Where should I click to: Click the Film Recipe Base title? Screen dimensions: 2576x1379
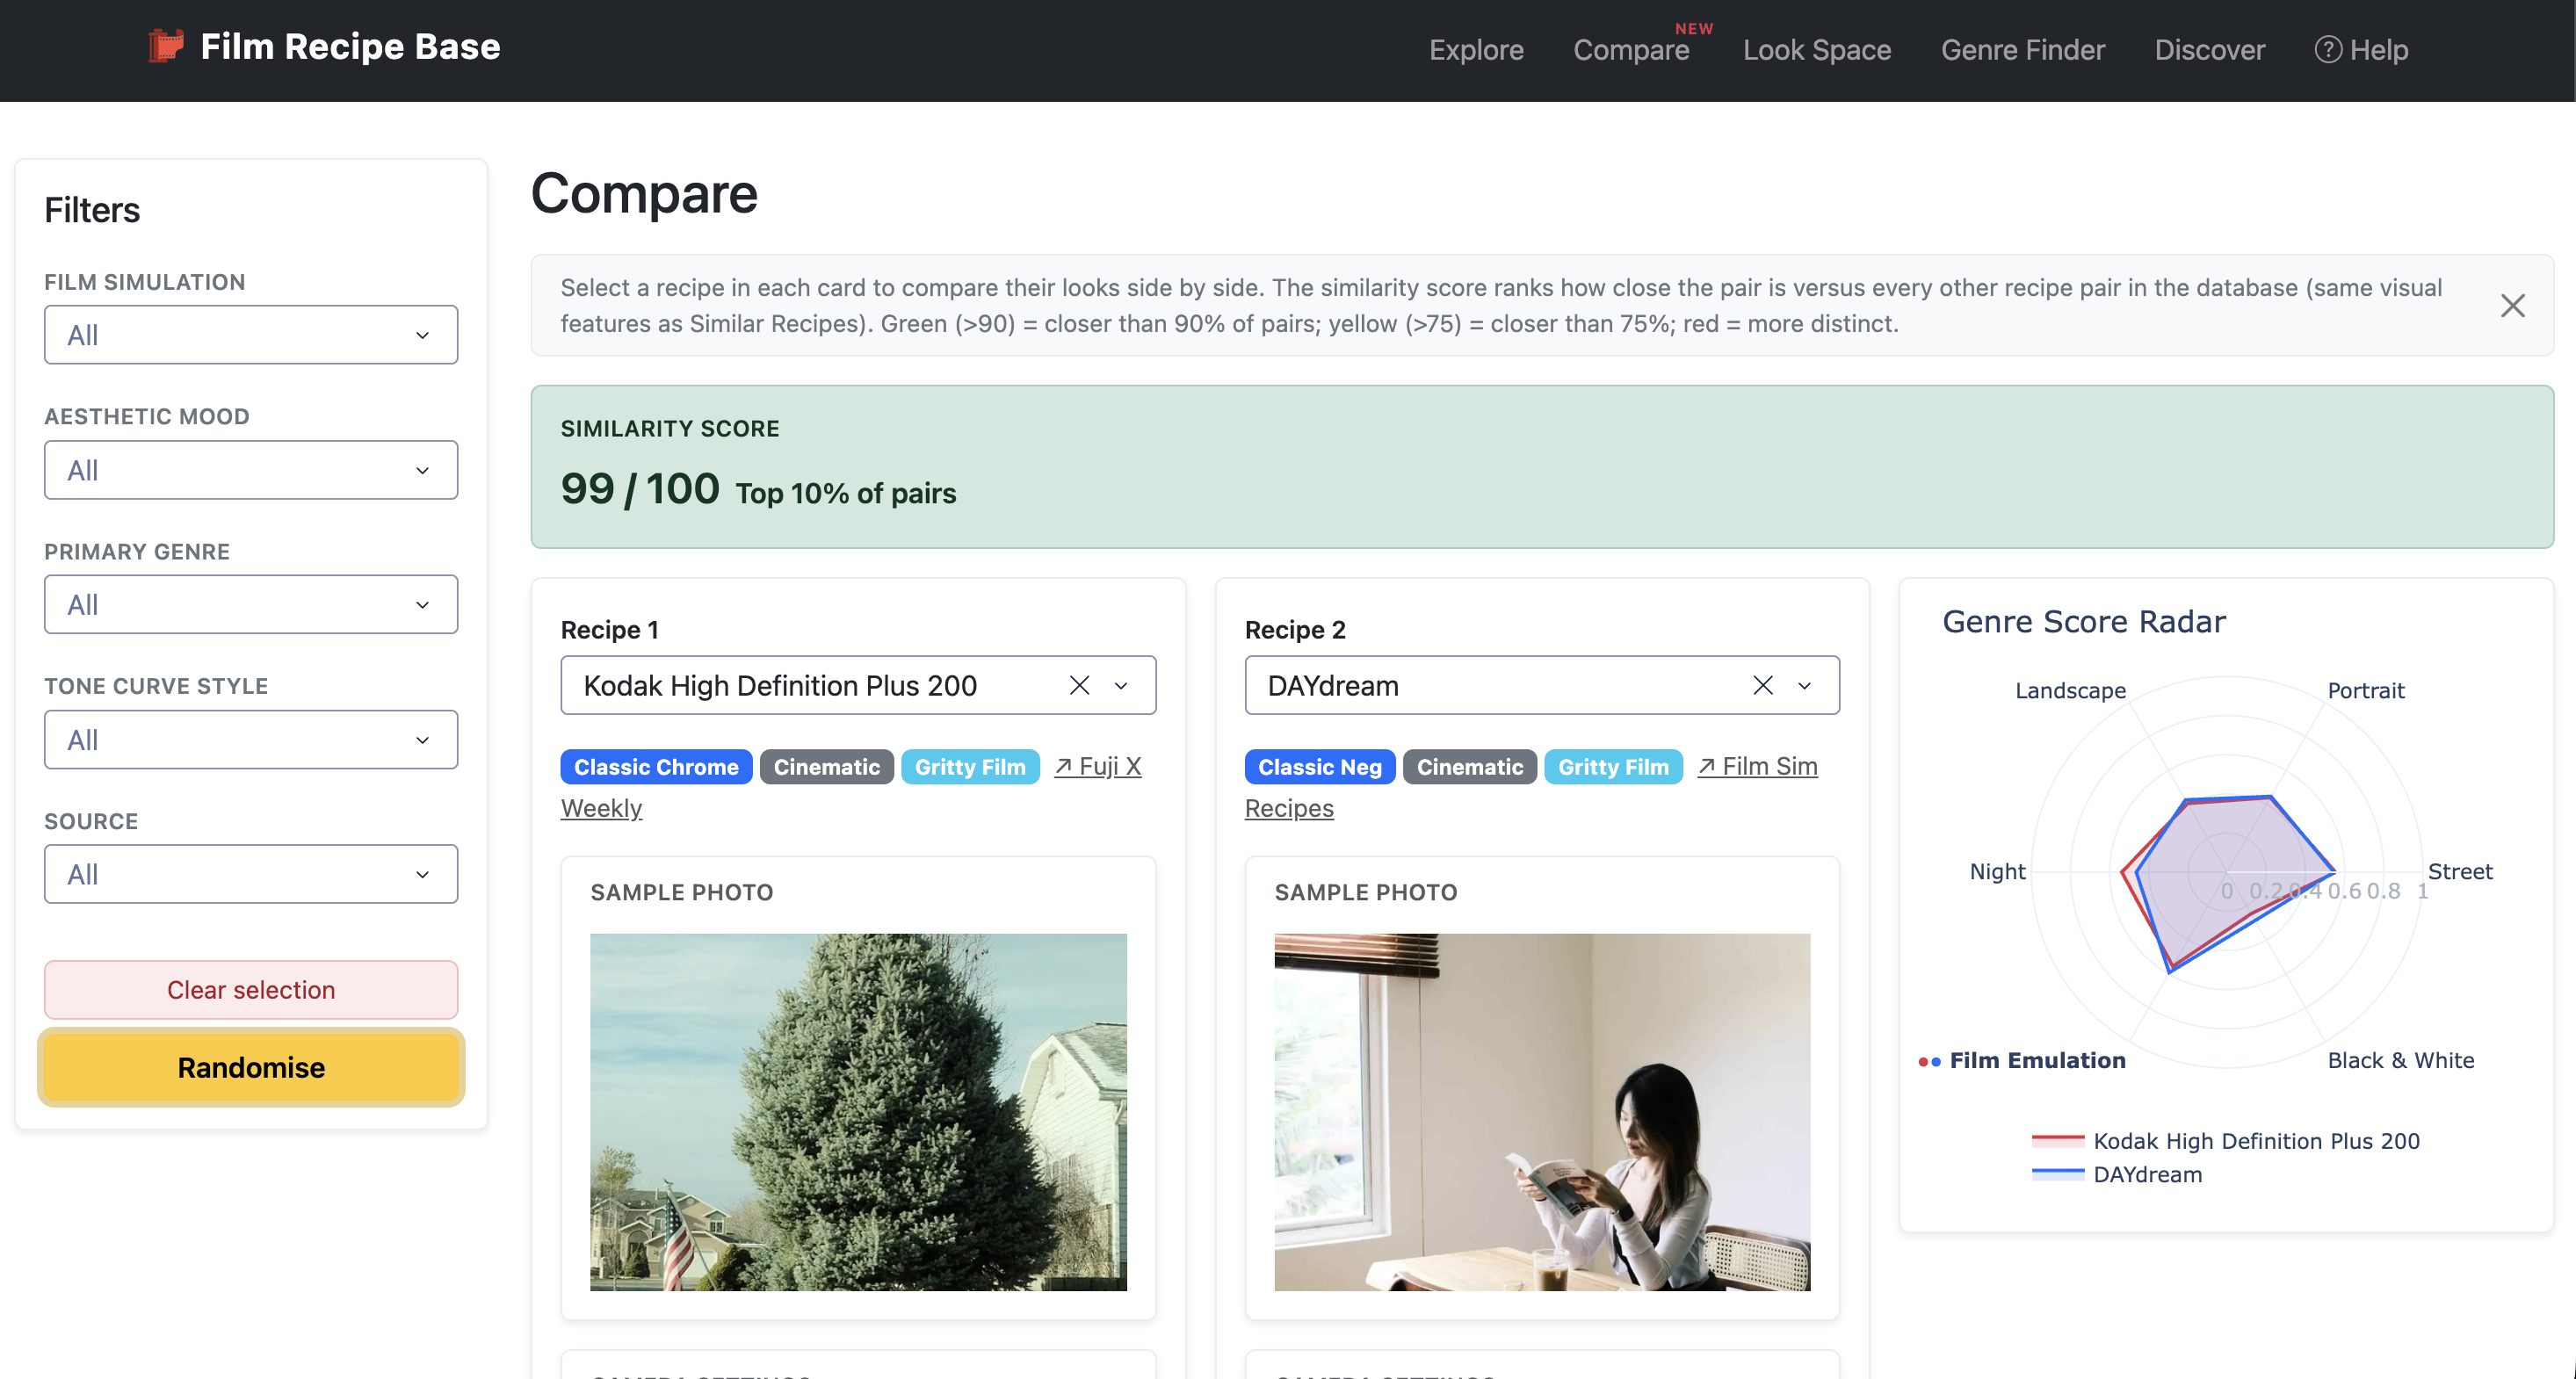point(350,46)
